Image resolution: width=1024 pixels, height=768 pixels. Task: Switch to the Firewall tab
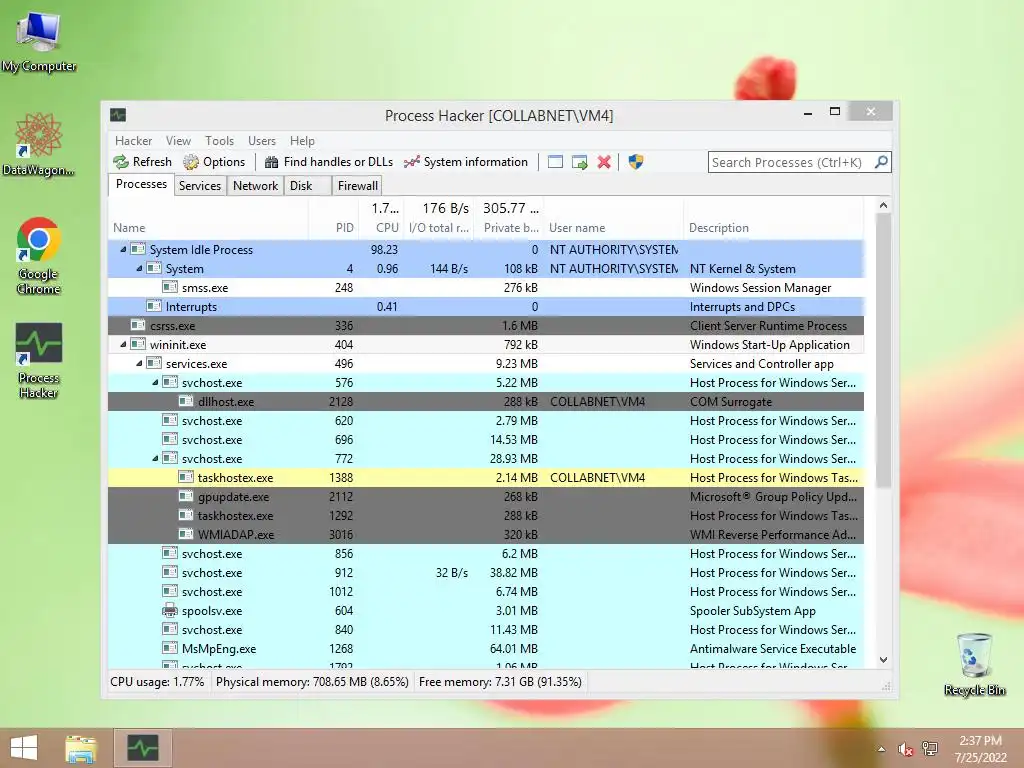(357, 186)
